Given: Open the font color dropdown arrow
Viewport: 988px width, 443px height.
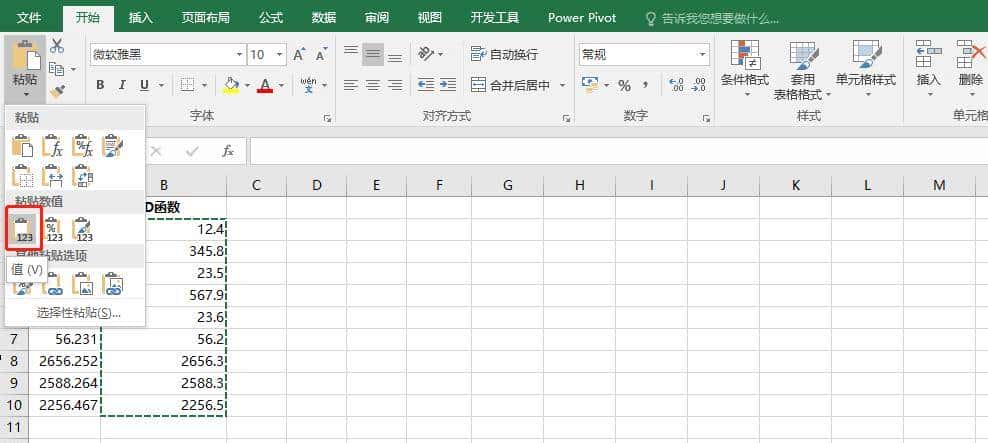Looking at the screenshot, I should pyautogui.click(x=282, y=85).
